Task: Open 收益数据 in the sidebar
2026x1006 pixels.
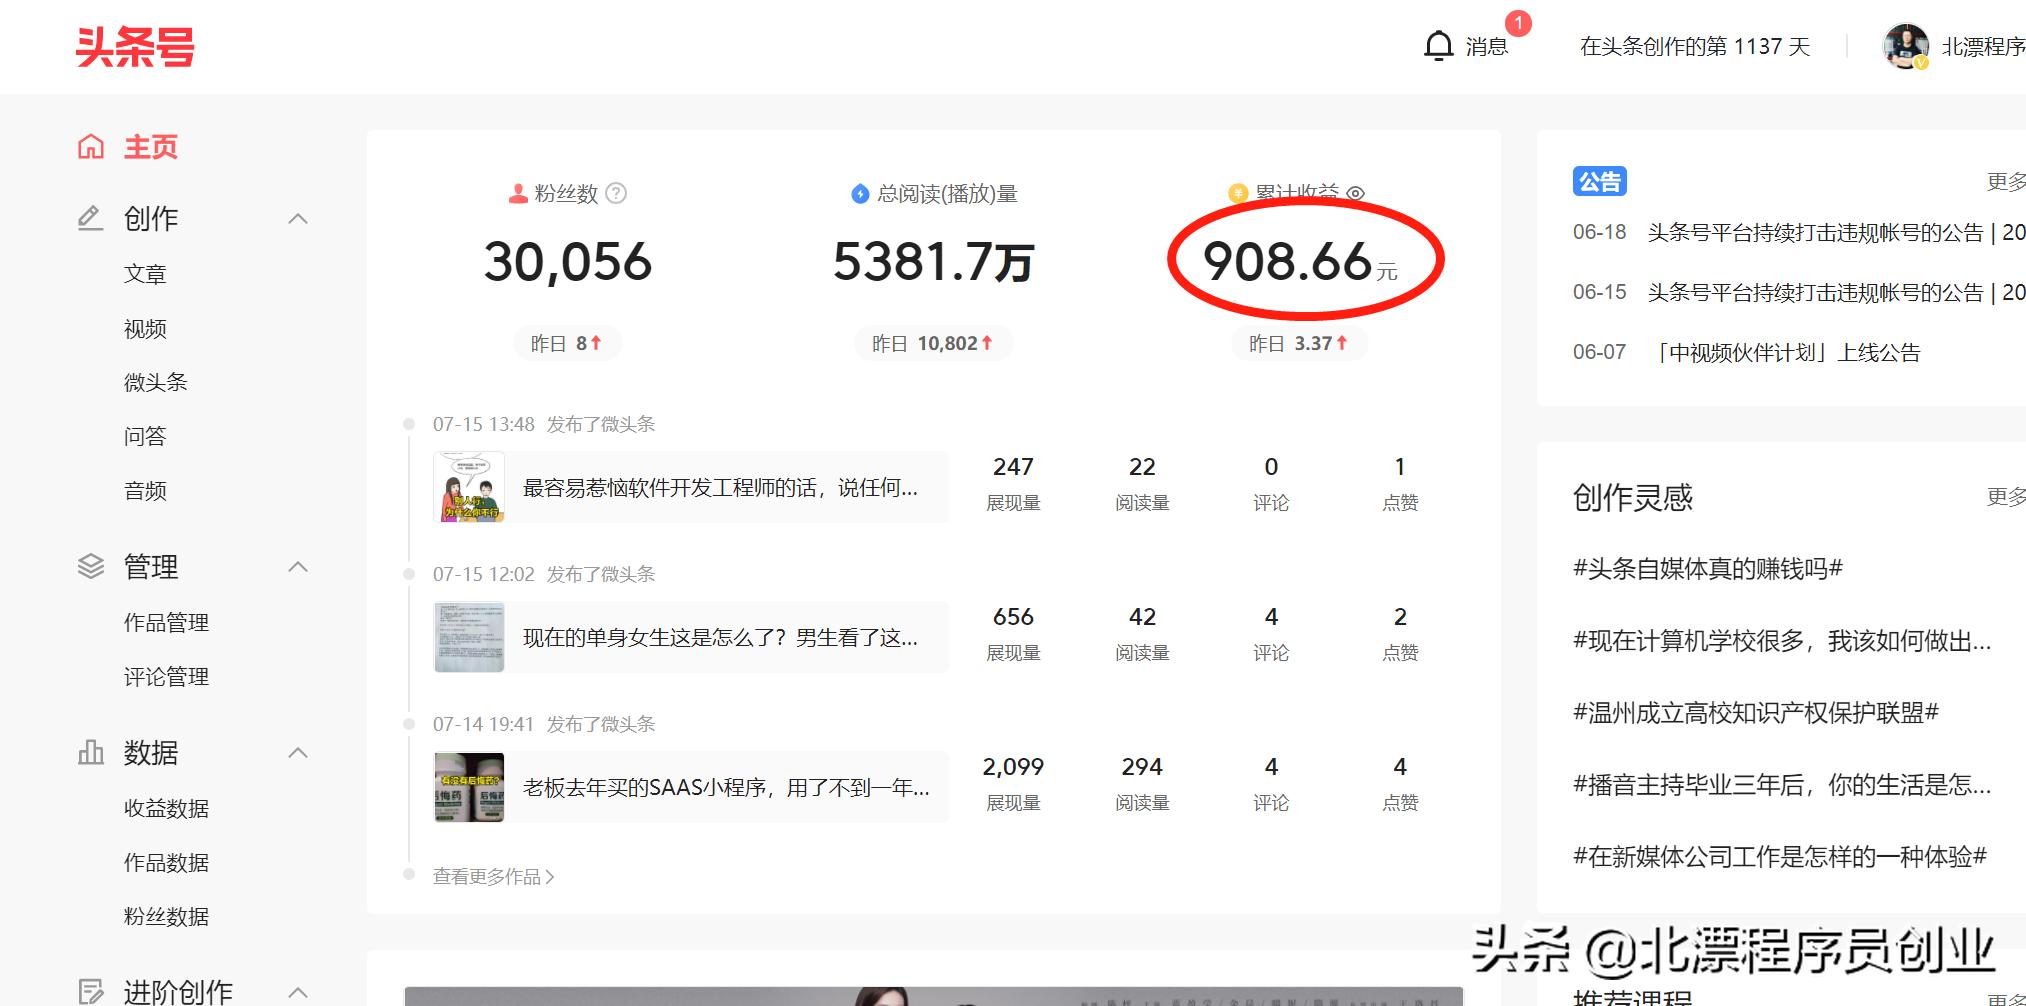Action: 166,808
